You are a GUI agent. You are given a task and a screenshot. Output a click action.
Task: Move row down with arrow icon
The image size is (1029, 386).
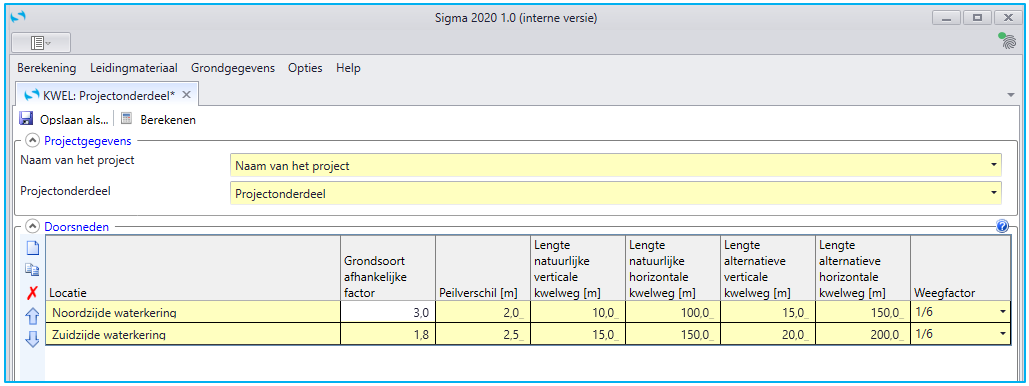click(x=33, y=340)
